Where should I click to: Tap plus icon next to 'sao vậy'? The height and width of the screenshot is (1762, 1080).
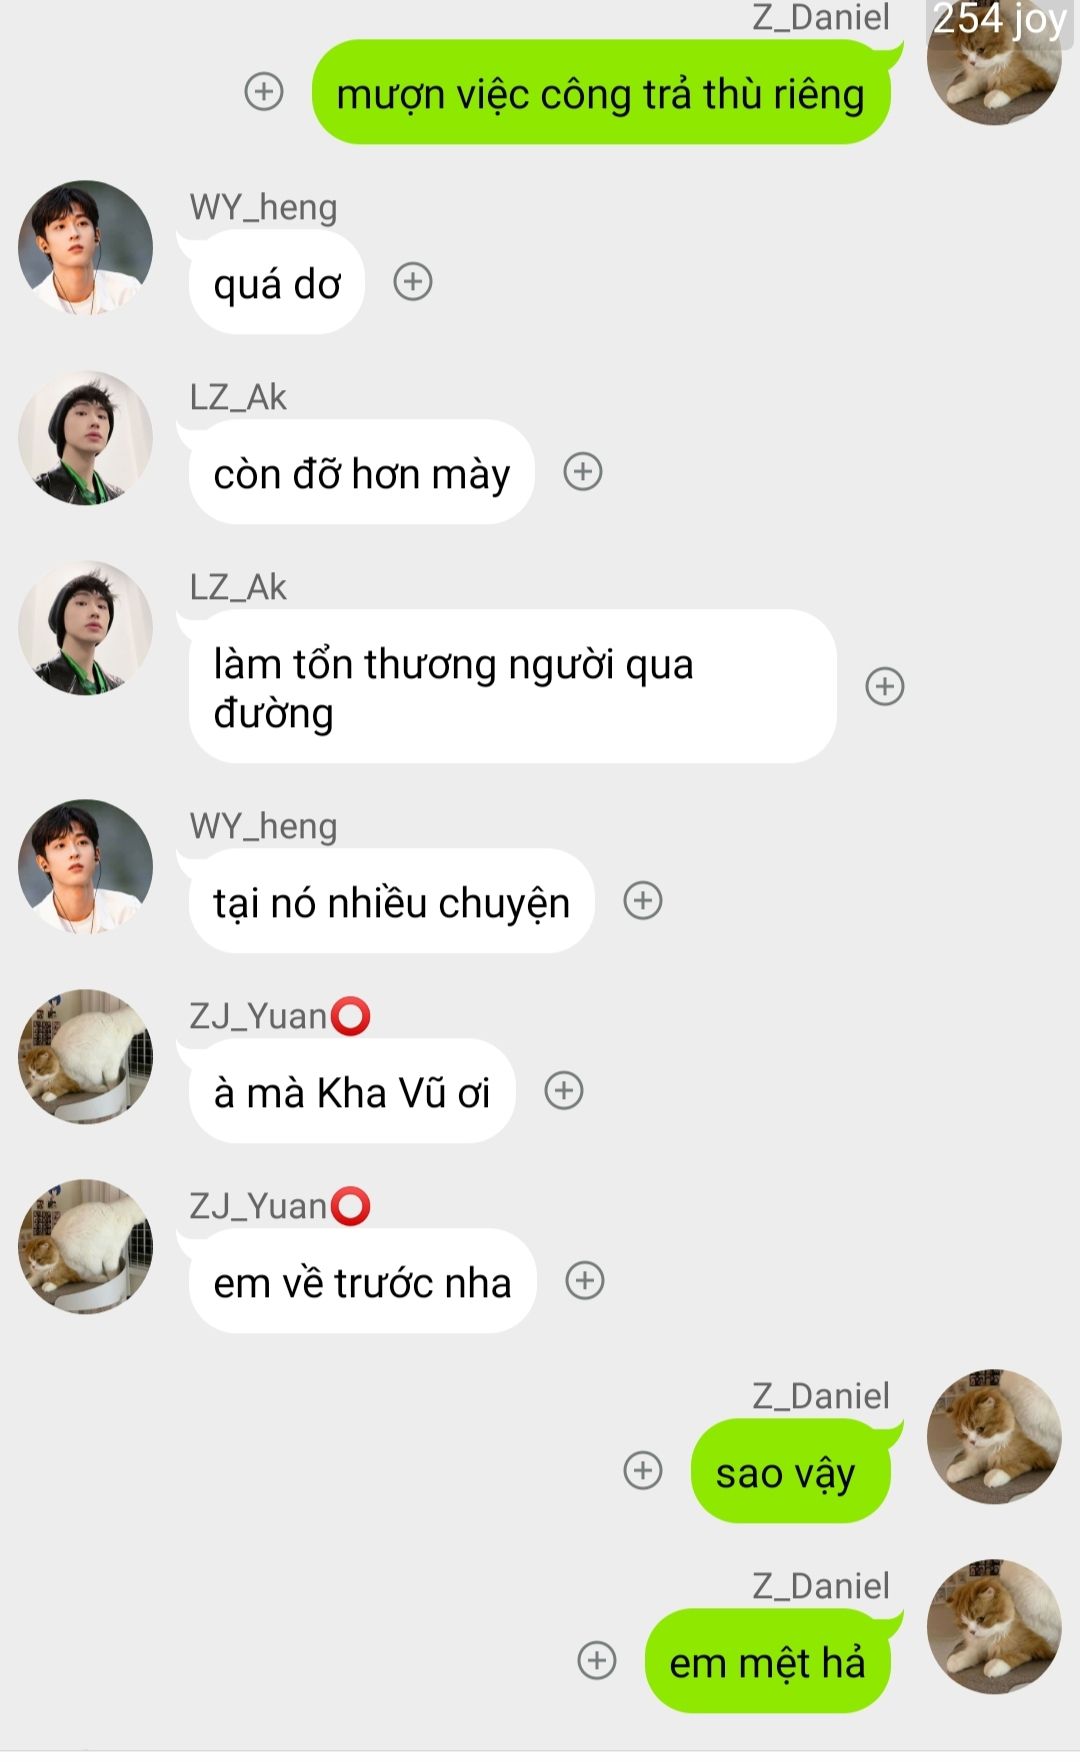click(x=643, y=1470)
